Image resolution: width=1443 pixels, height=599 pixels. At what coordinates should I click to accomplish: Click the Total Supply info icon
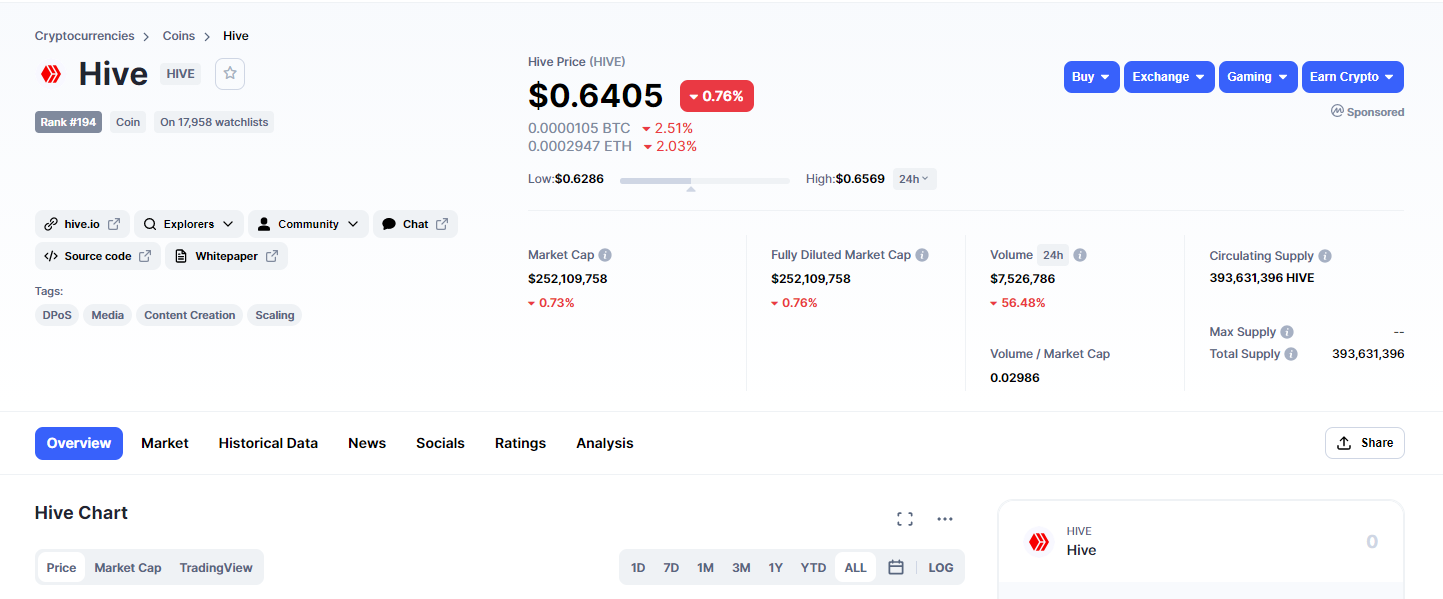click(x=1291, y=354)
